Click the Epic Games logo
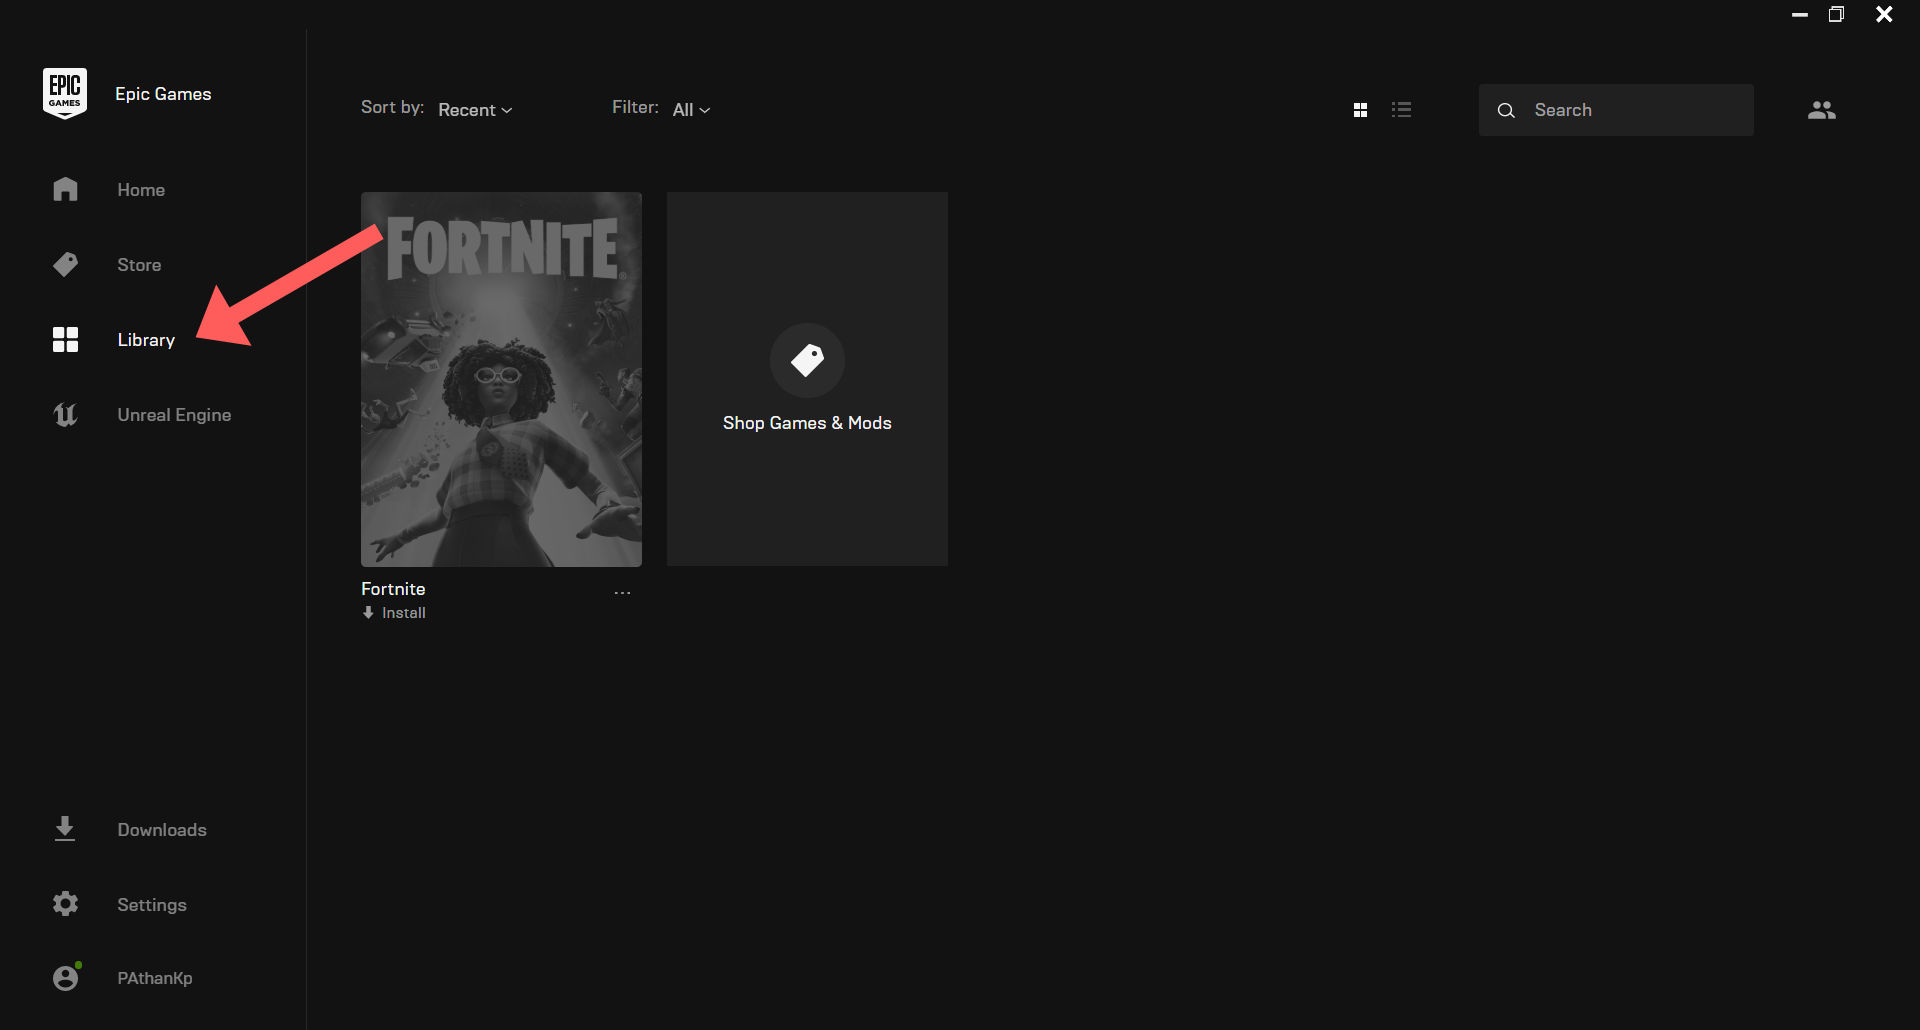 tap(64, 92)
